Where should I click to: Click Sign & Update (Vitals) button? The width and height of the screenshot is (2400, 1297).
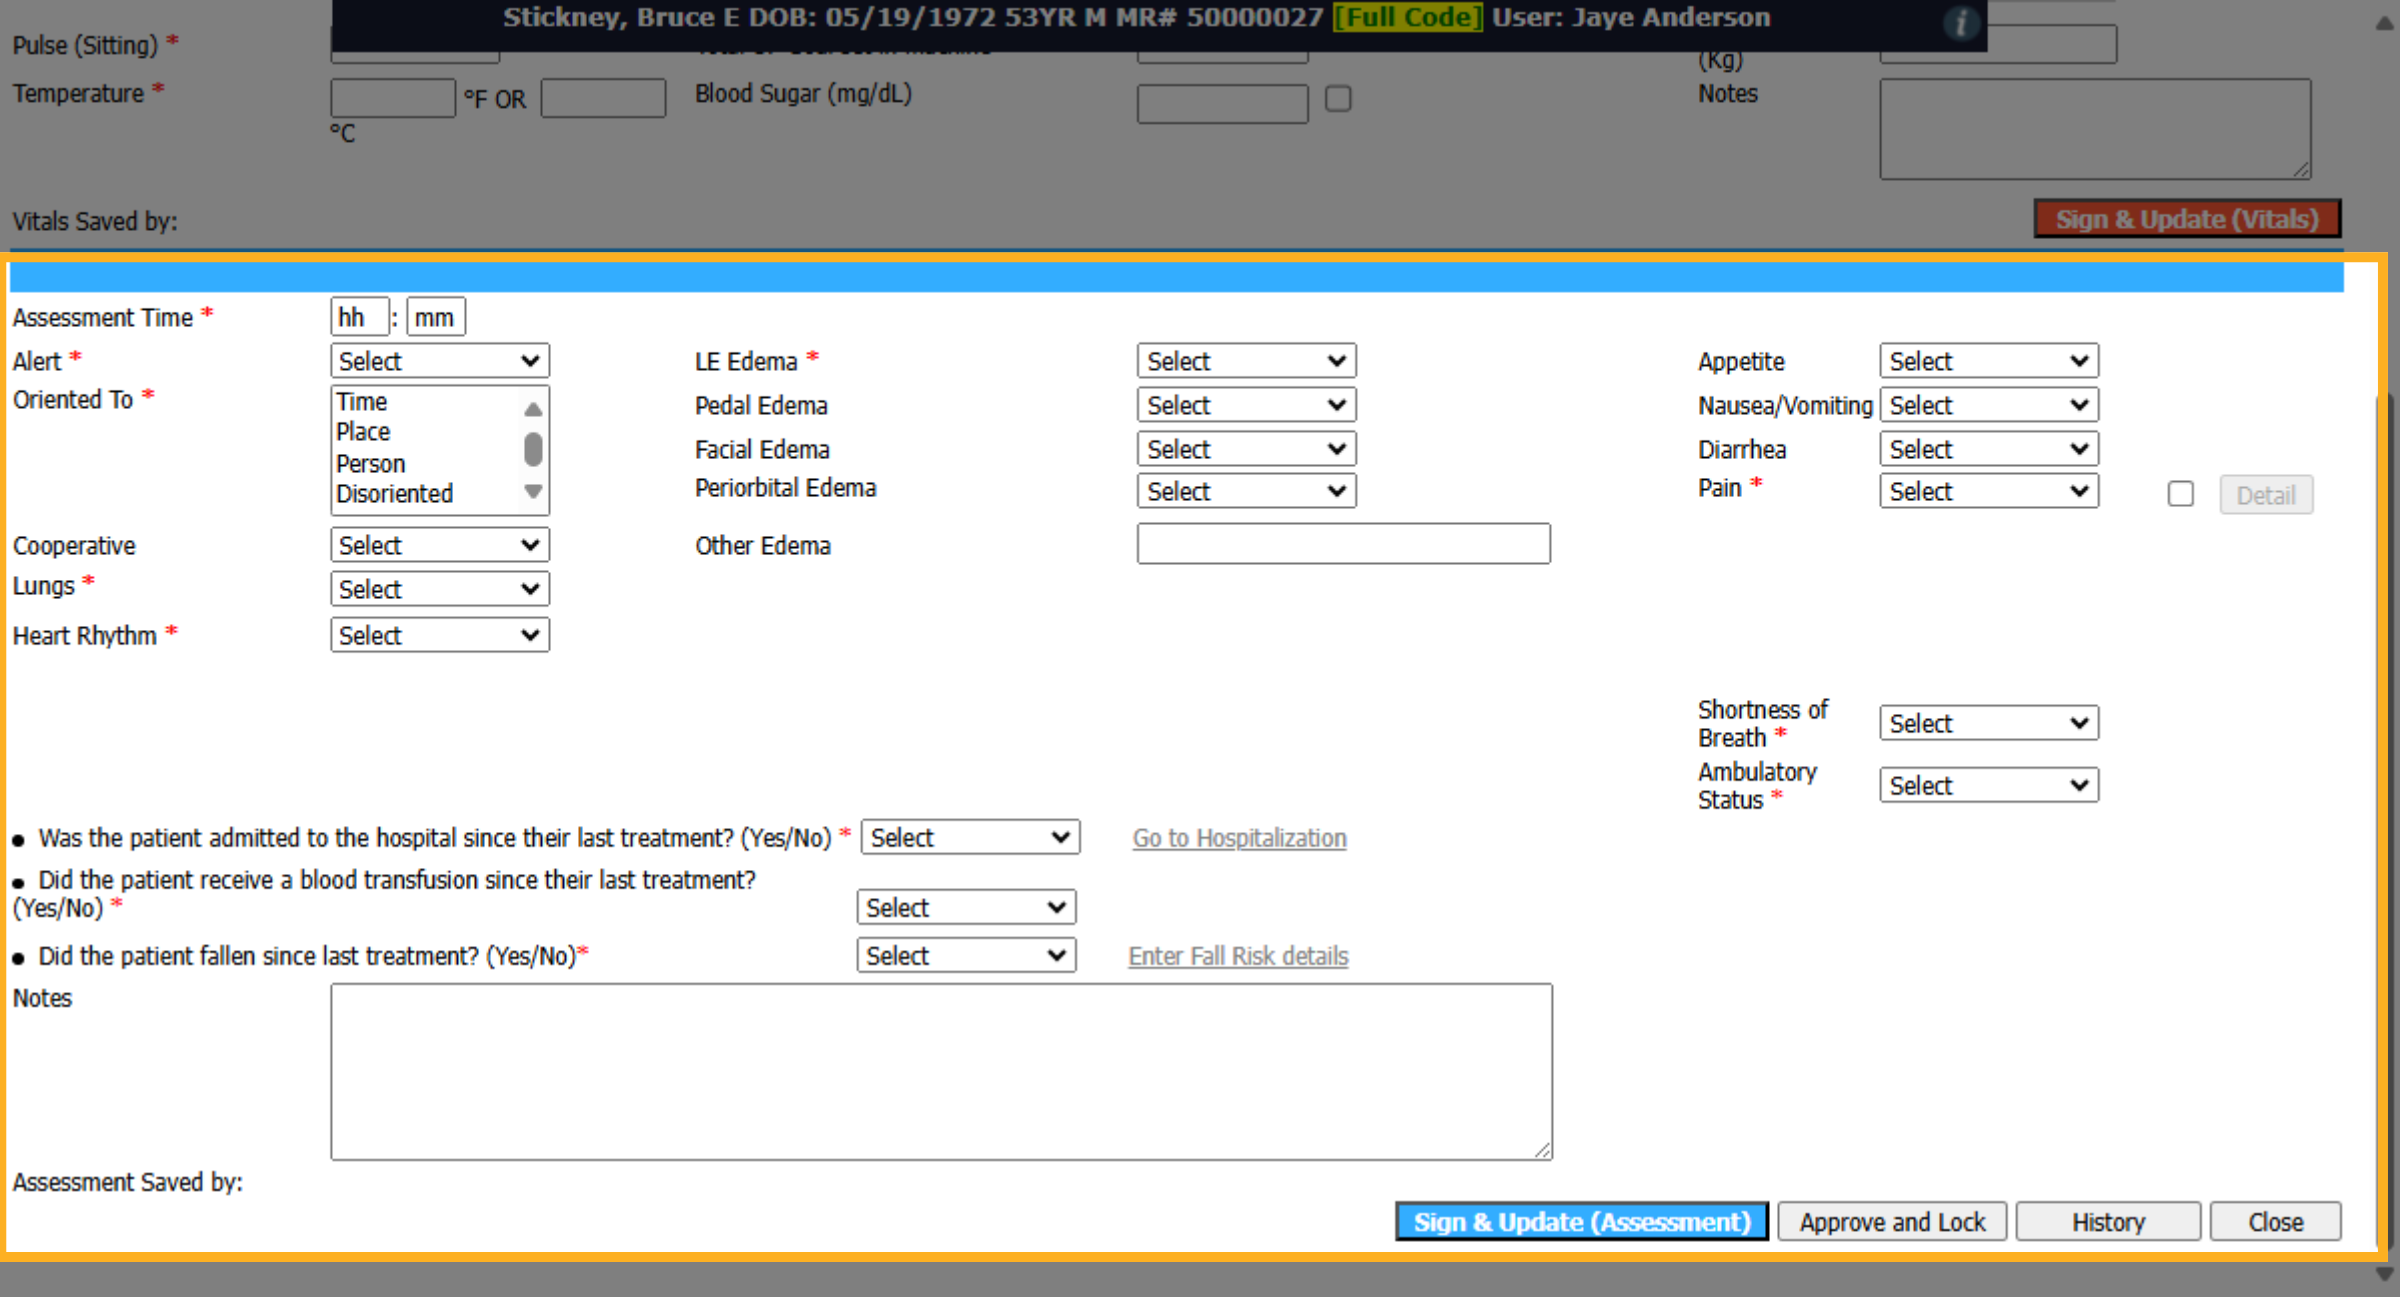click(x=2187, y=219)
